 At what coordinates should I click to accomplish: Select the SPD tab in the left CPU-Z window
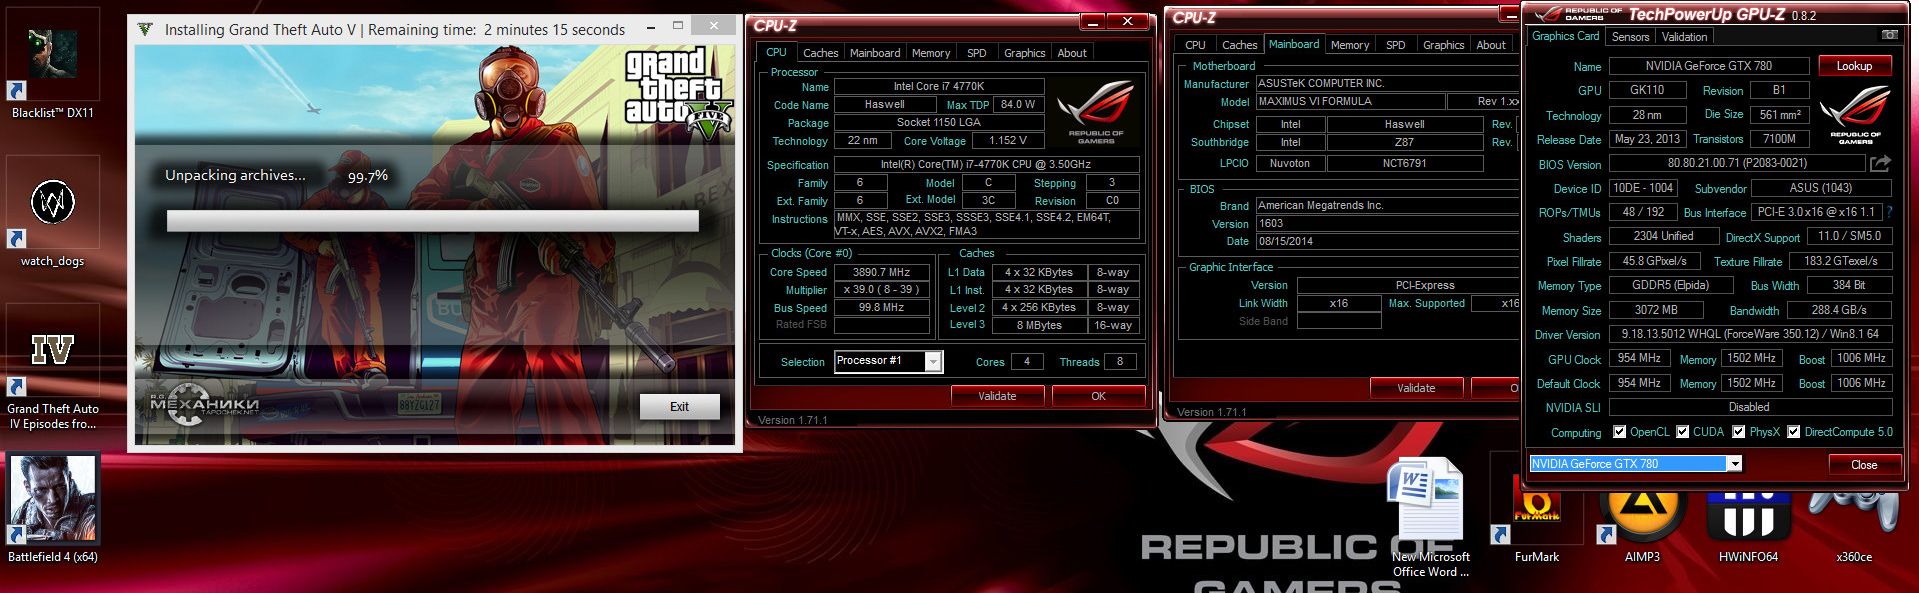[977, 53]
